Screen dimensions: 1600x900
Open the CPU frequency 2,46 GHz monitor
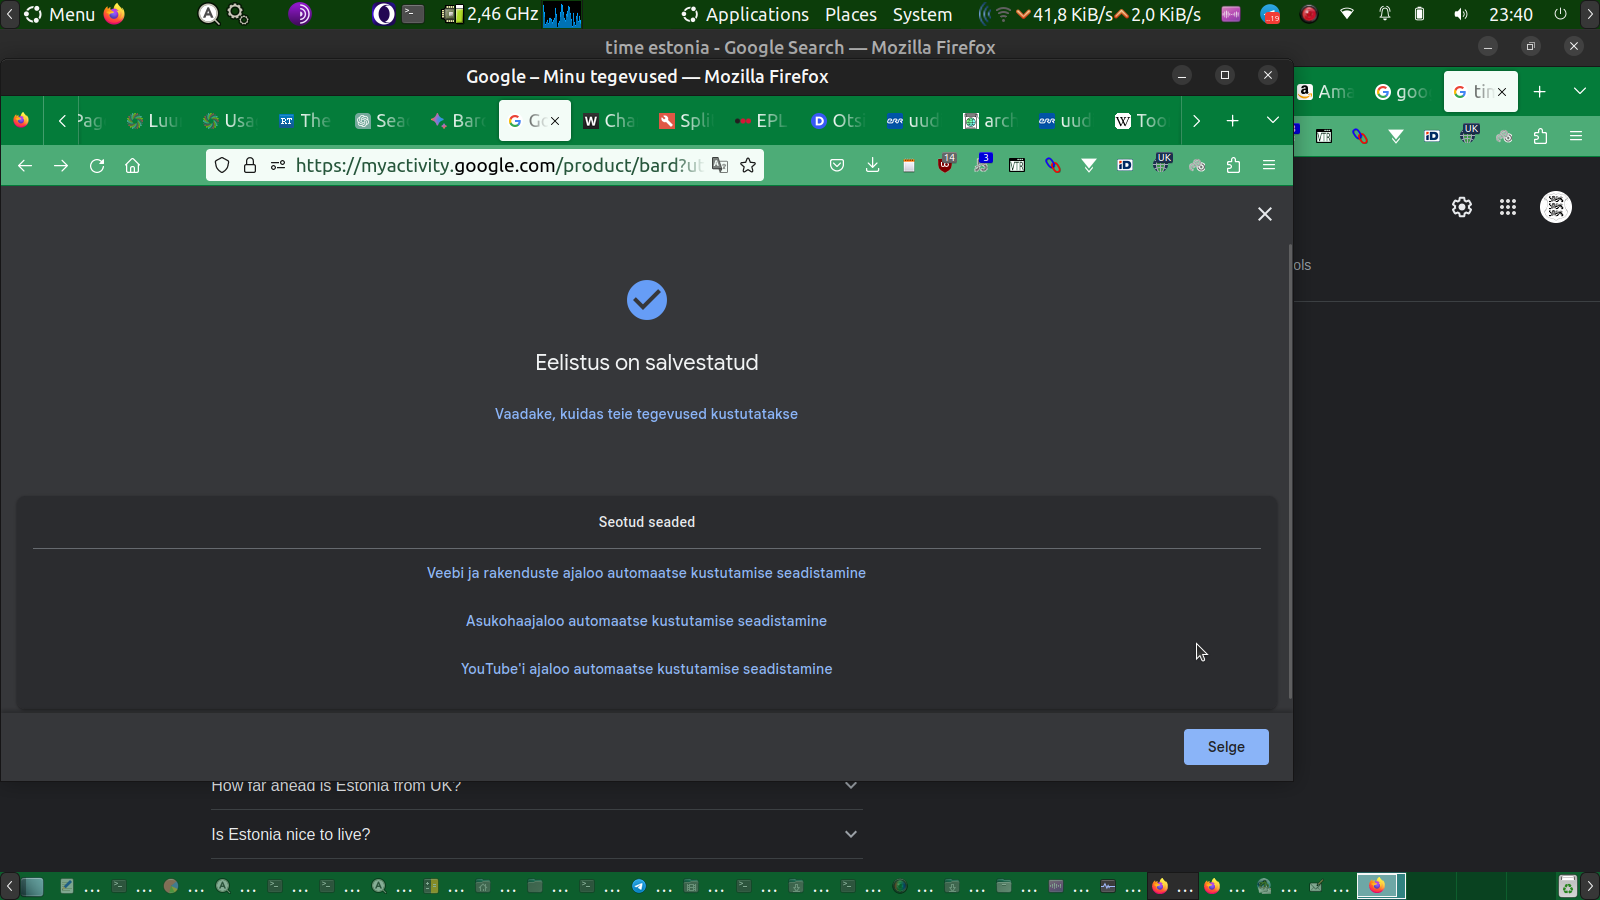click(x=490, y=15)
